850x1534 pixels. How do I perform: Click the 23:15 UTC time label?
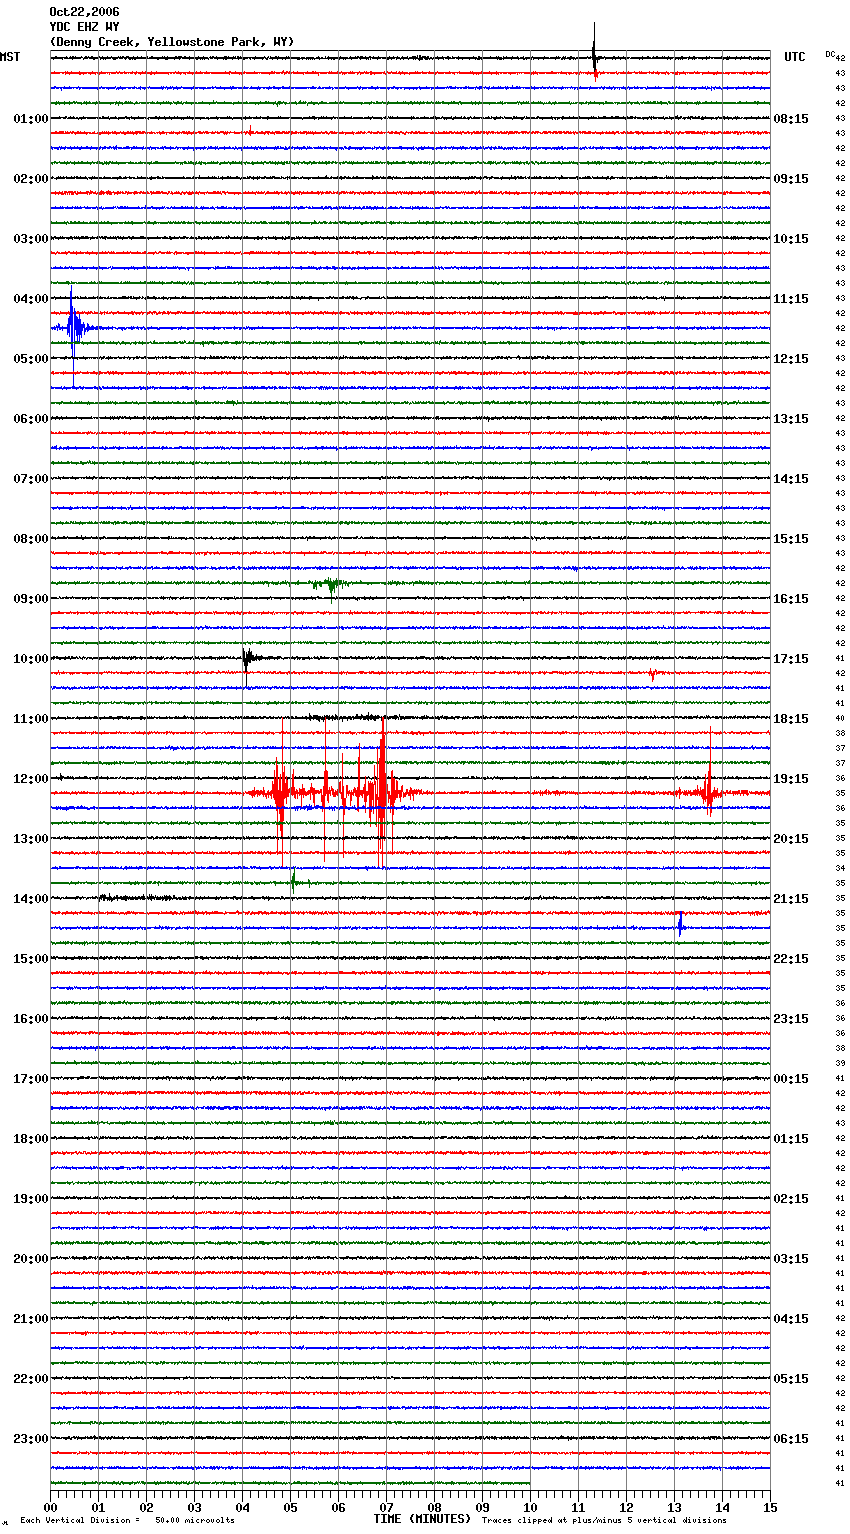tap(791, 1019)
